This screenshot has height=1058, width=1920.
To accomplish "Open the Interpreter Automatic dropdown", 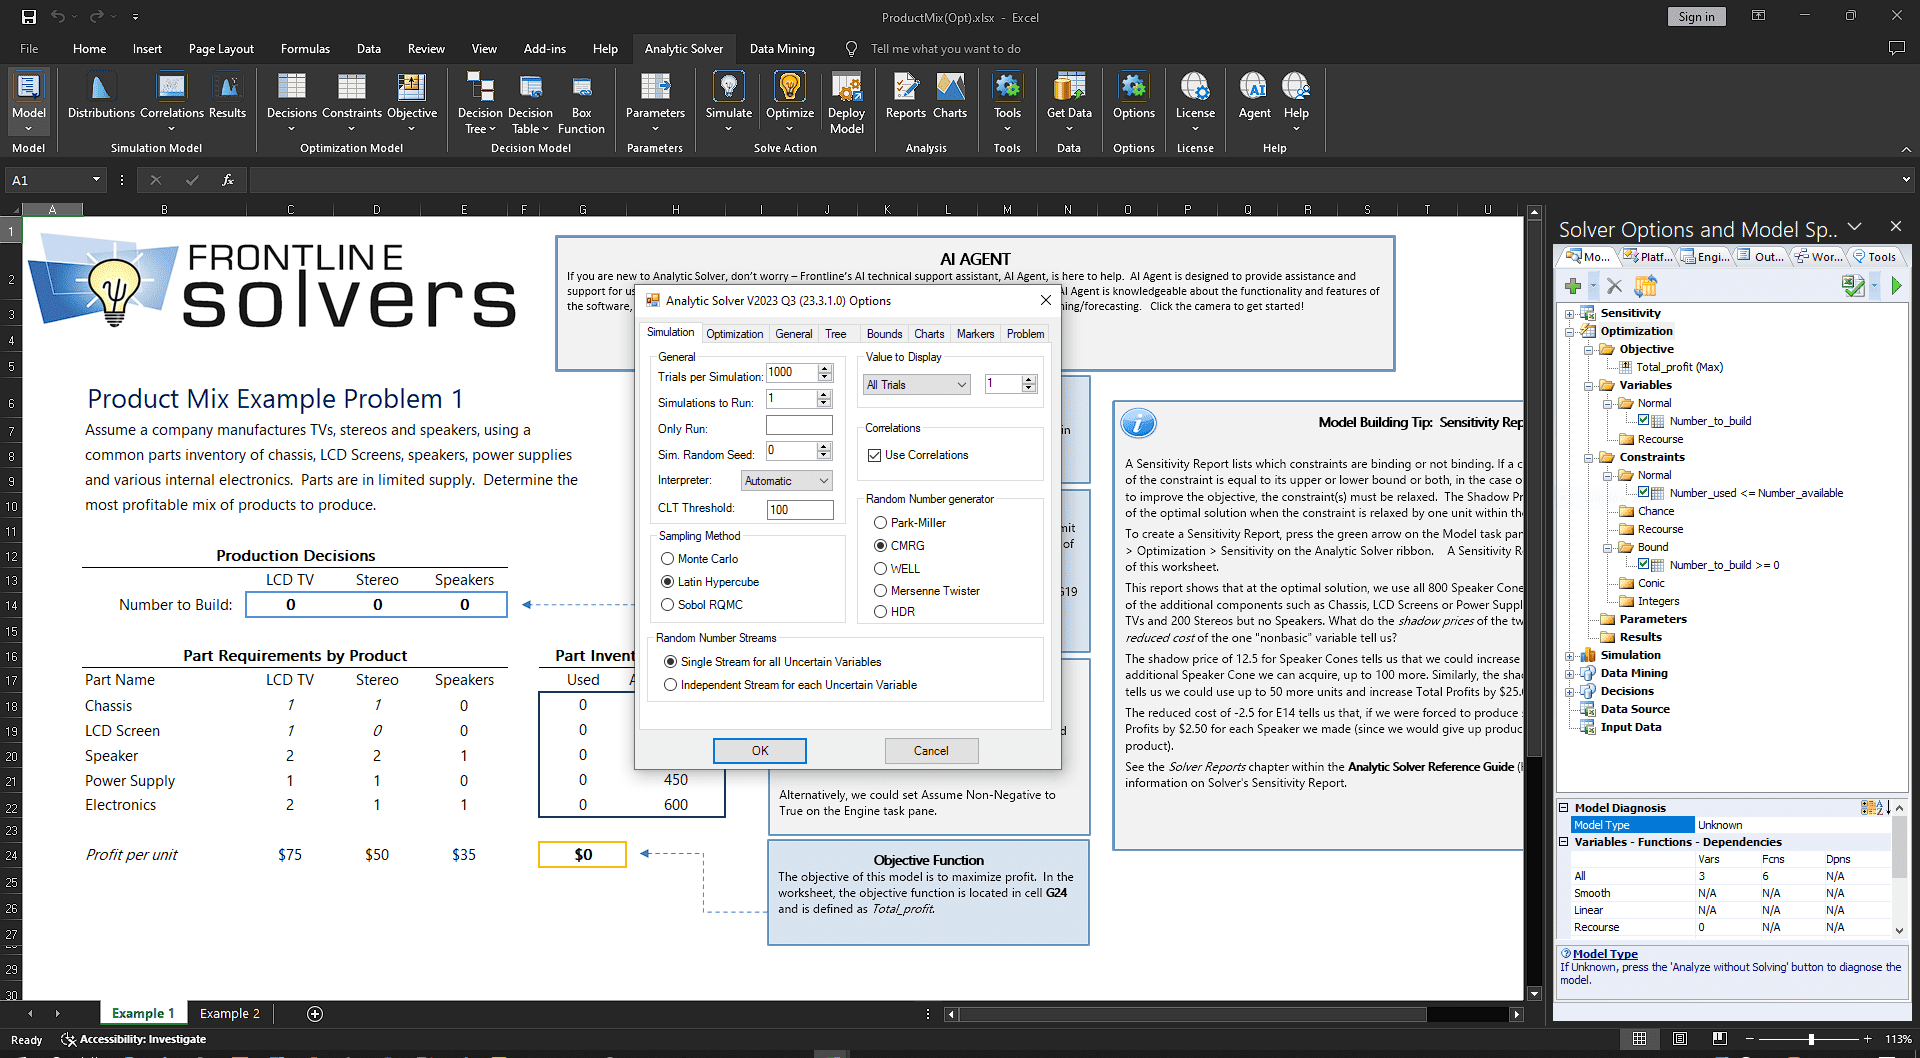I will 787,481.
